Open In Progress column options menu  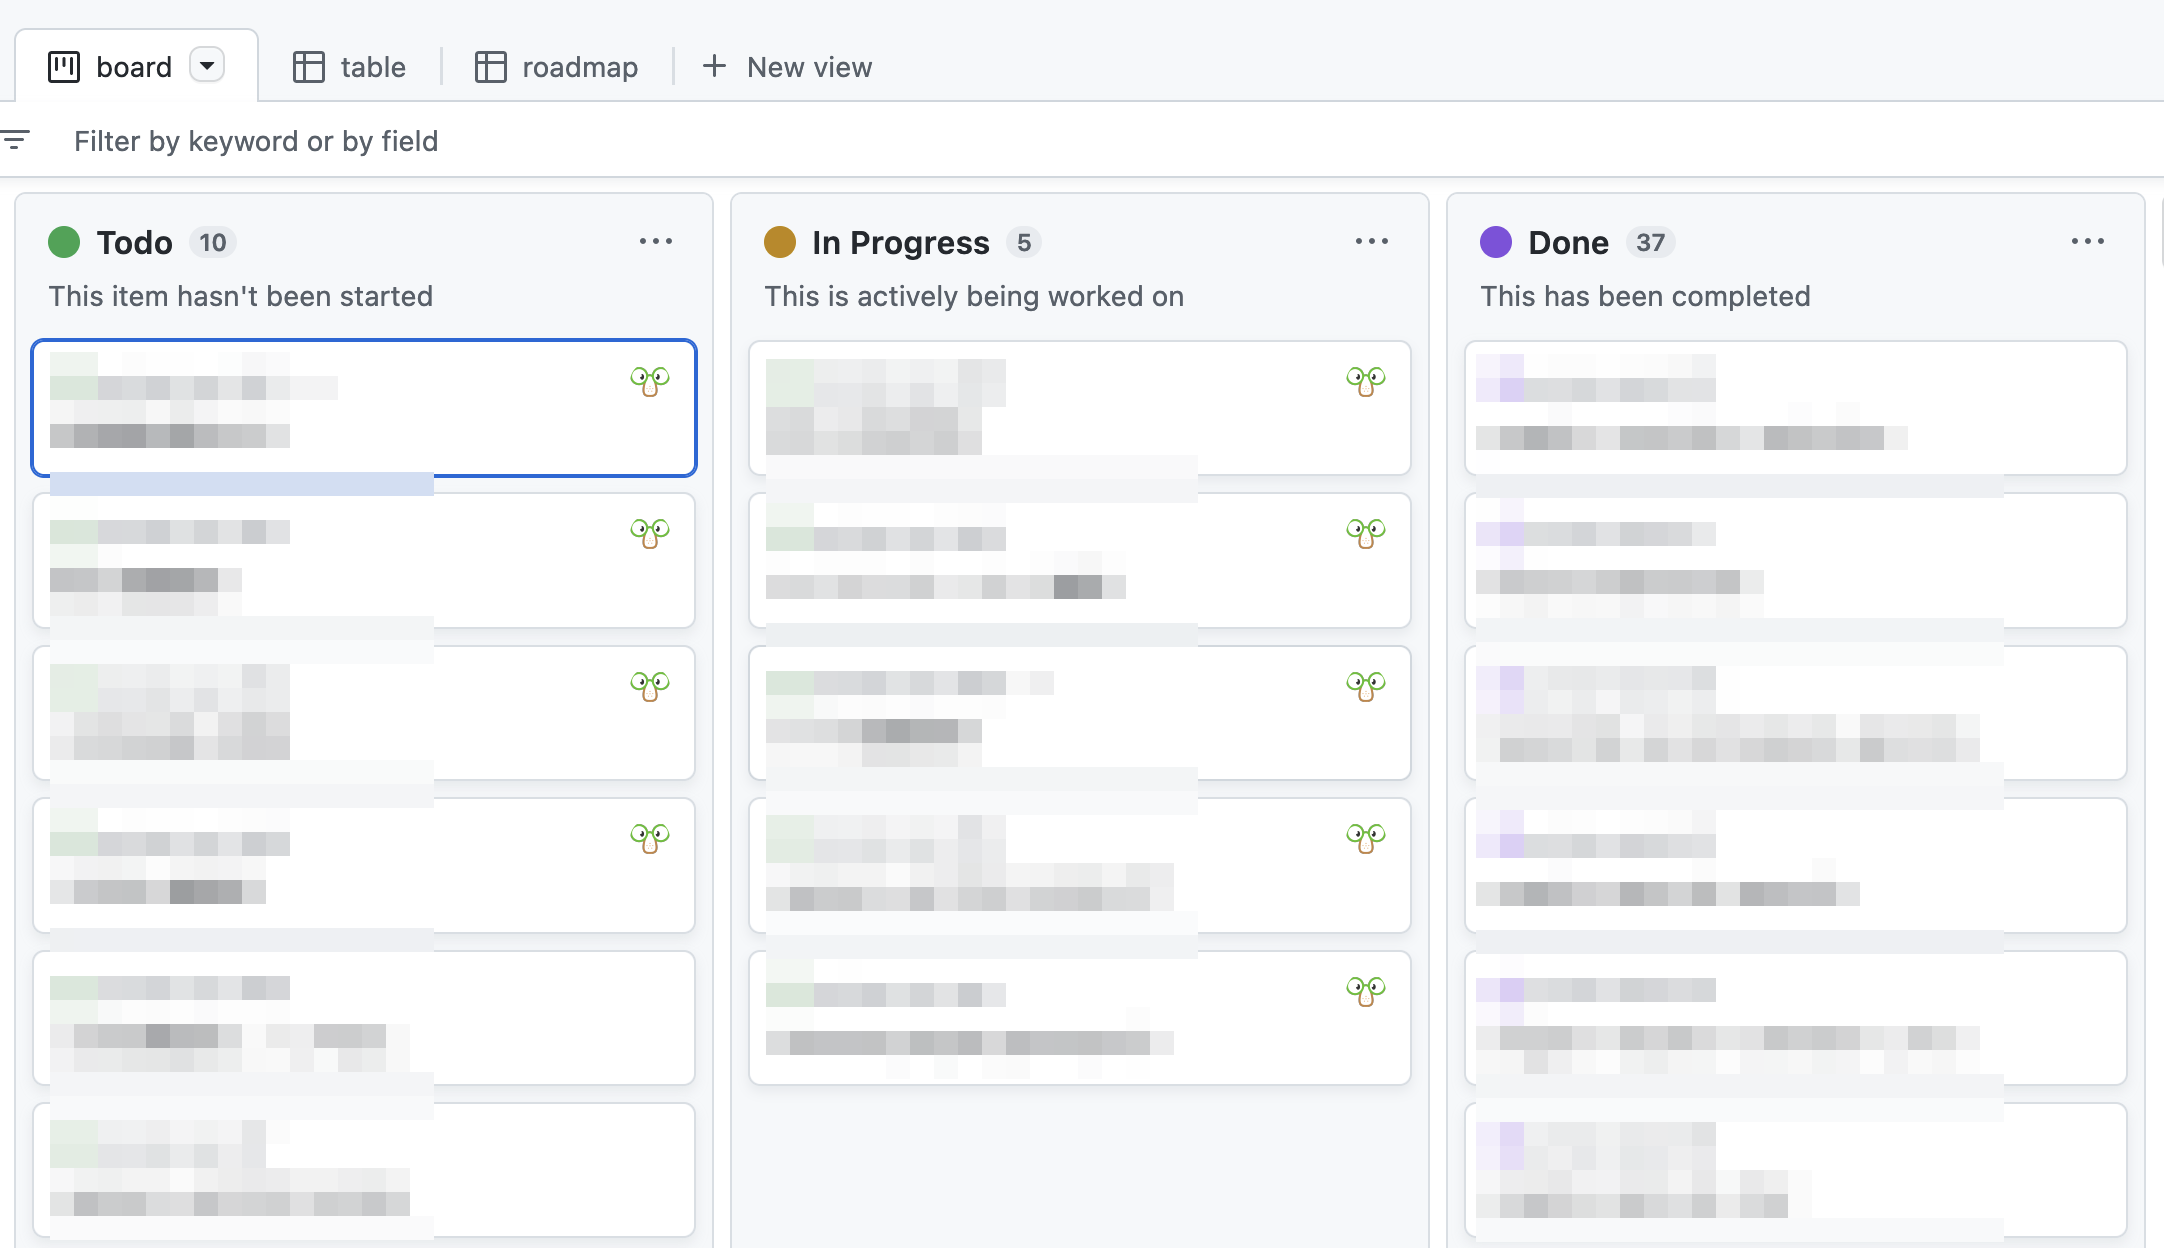click(1372, 242)
